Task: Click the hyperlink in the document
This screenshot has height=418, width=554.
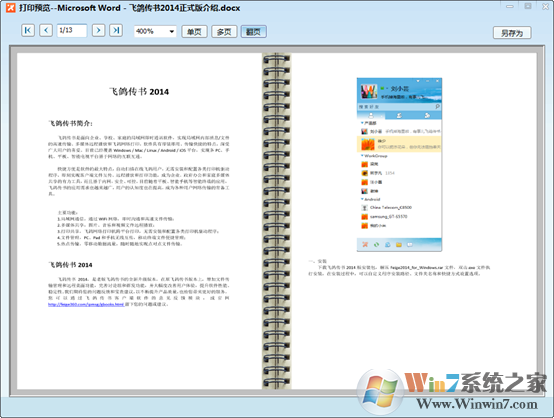Action: tap(86, 304)
